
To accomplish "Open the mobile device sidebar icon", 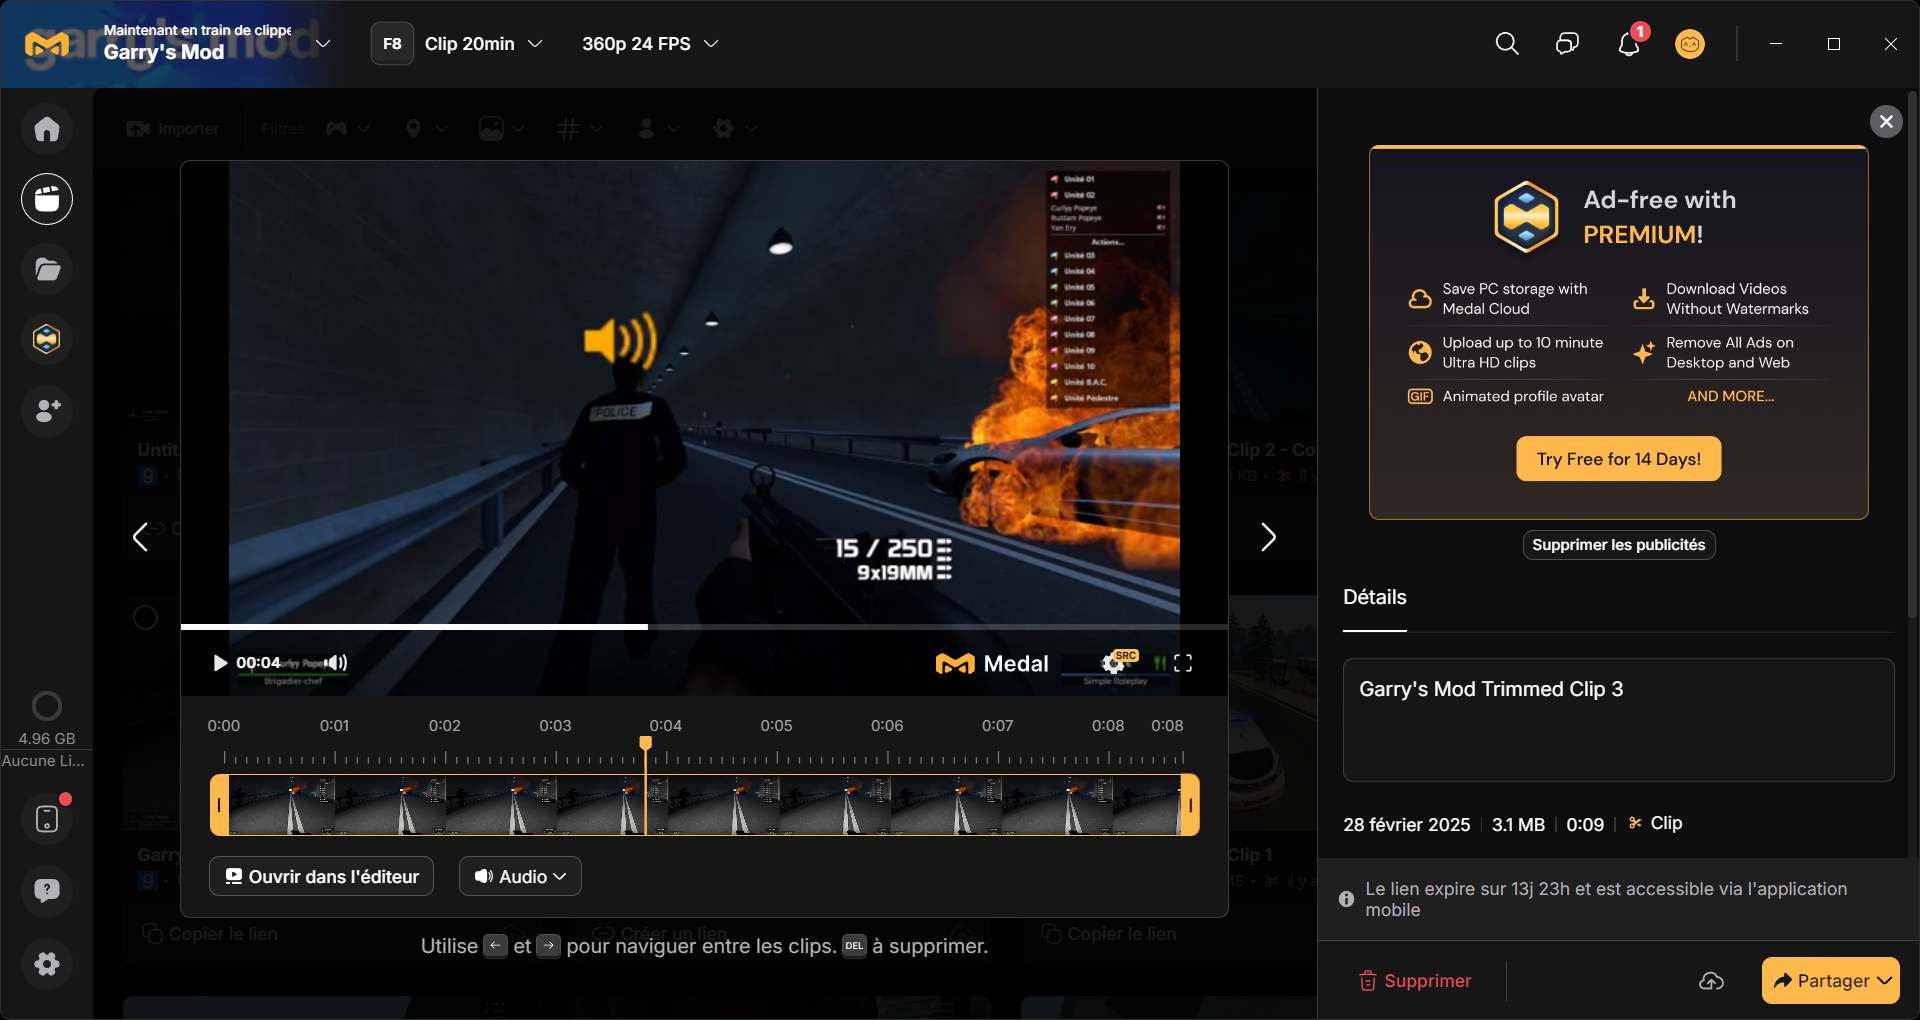I will [x=47, y=819].
